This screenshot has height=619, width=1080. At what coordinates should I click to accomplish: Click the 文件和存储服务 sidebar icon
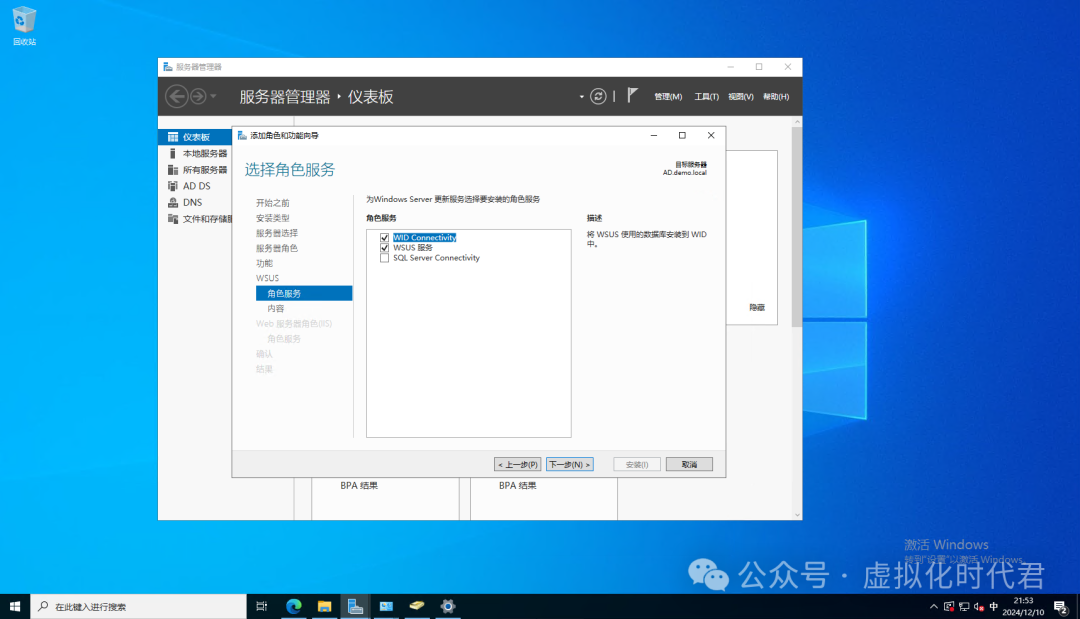173,219
